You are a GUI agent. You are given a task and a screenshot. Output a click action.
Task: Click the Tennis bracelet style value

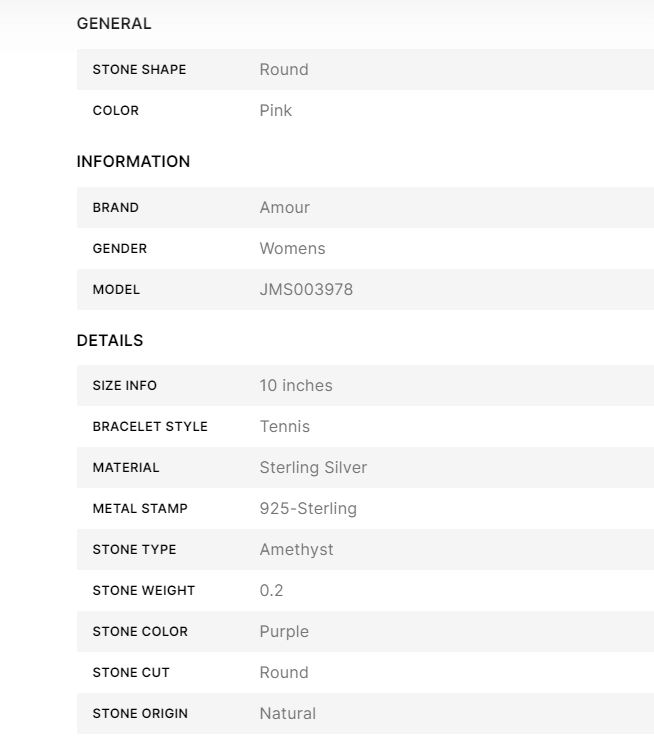[285, 427]
